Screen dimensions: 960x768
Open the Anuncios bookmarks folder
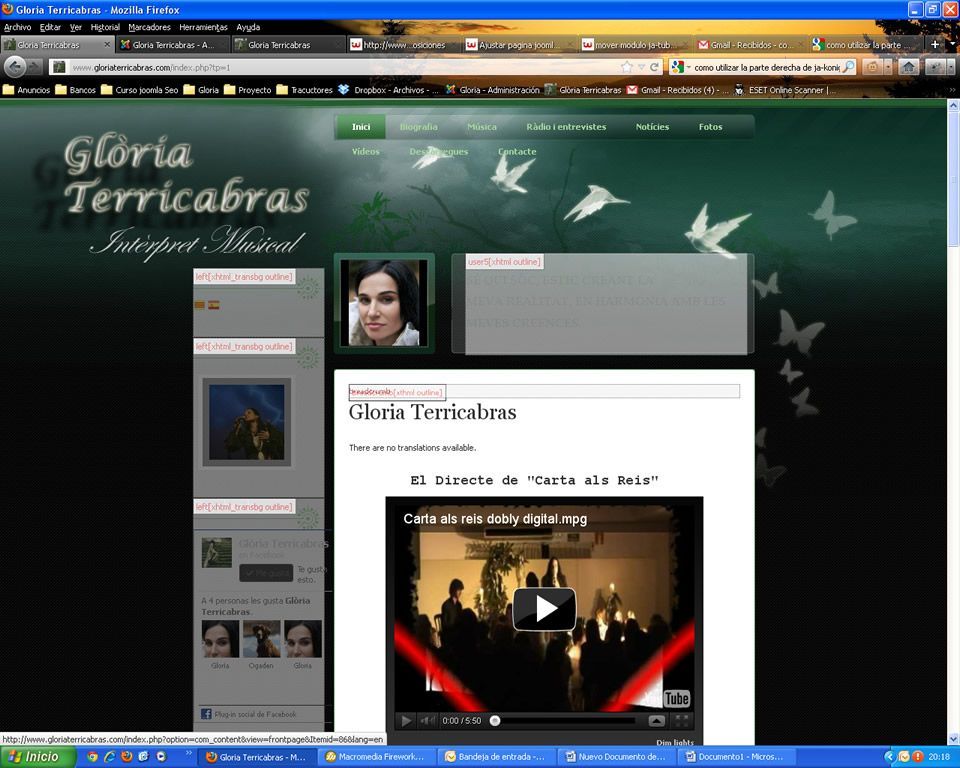(x=26, y=90)
